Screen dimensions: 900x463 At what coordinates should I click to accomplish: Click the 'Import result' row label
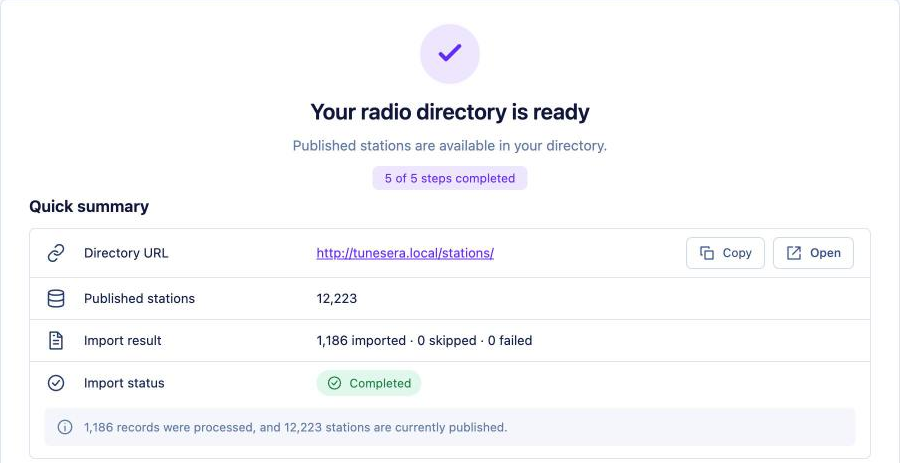pyautogui.click(x=123, y=341)
